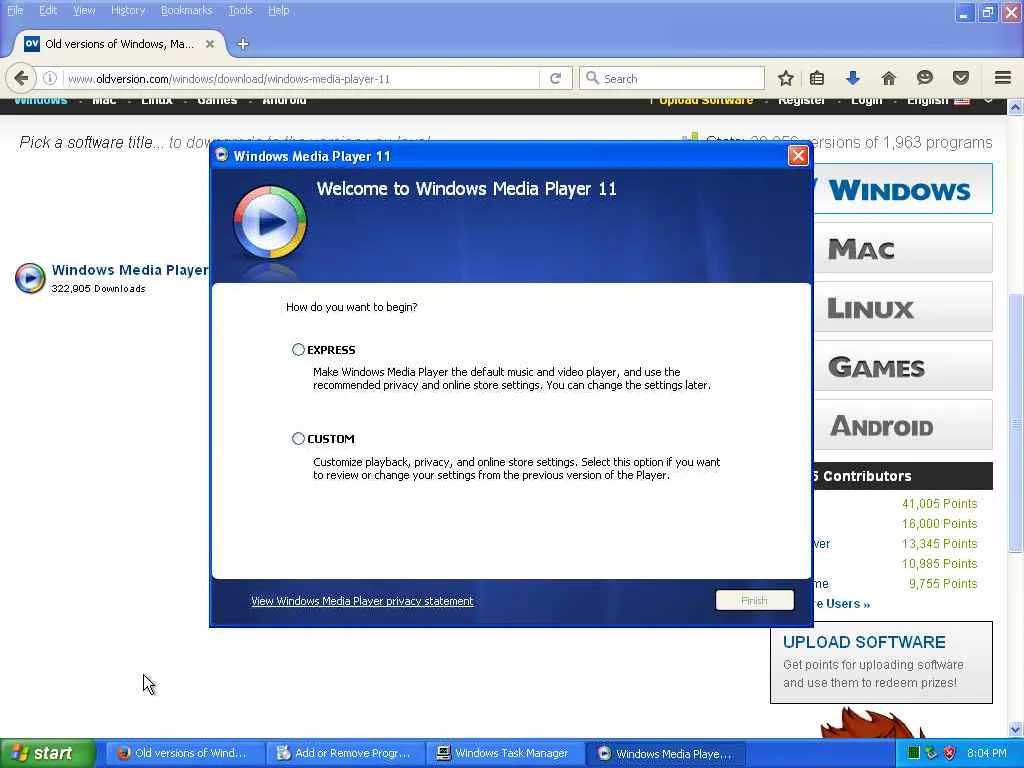Bookmark this page with the star icon

tap(786, 78)
